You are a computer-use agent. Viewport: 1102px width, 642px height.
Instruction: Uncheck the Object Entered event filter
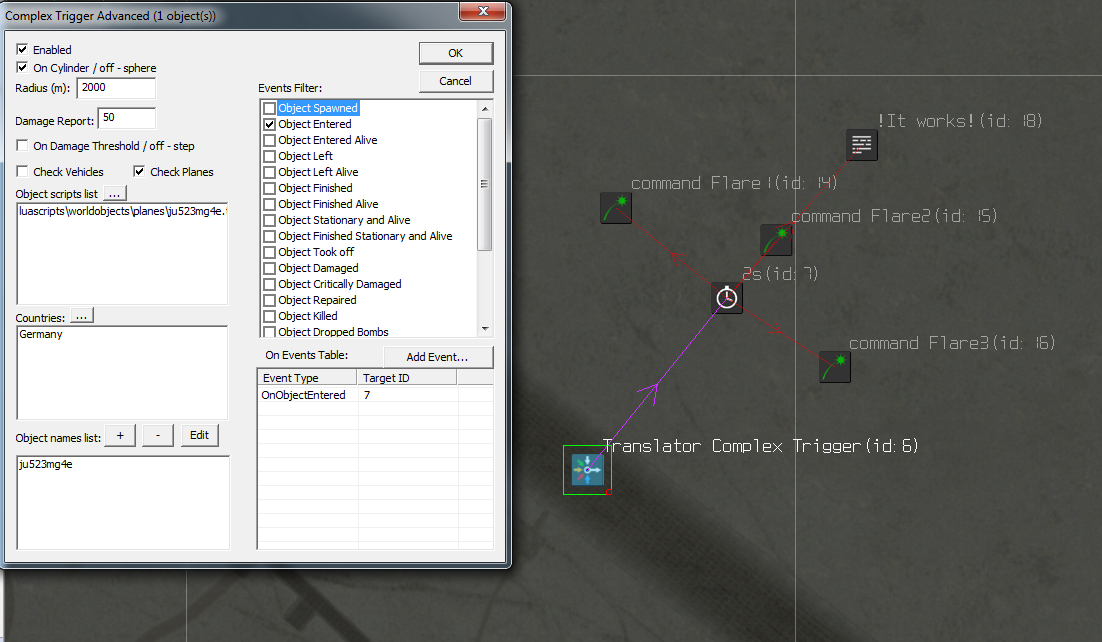point(269,124)
